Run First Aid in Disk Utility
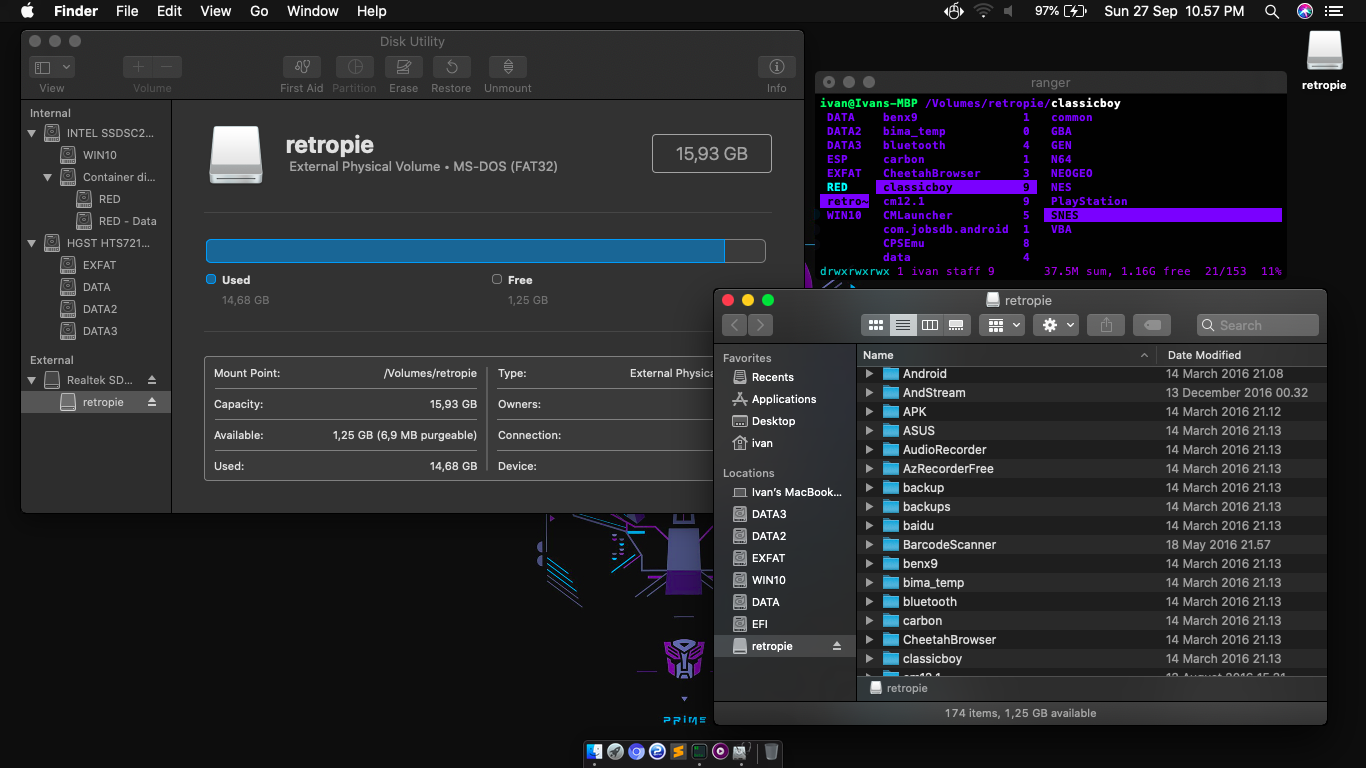Image resolution: width=1366 pixels, height=768 pixels. [301, 67]
